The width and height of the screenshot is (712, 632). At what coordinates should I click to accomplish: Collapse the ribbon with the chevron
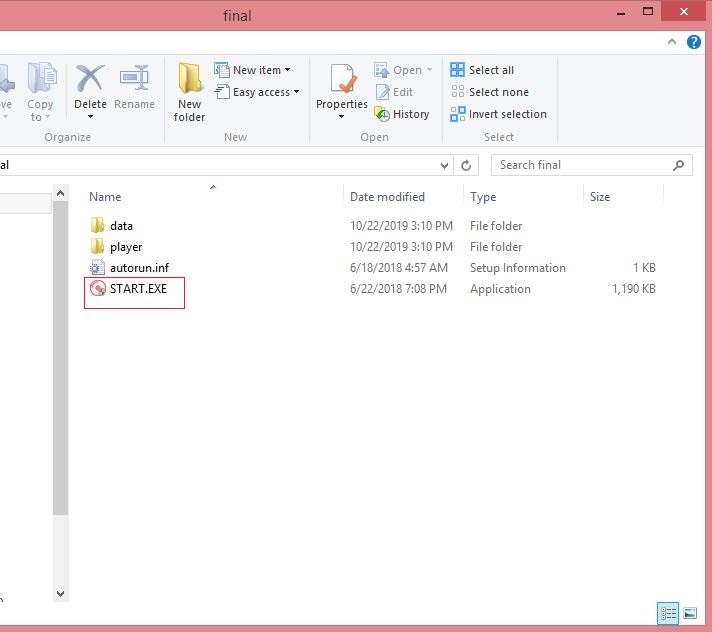click(x=672, y=42)
